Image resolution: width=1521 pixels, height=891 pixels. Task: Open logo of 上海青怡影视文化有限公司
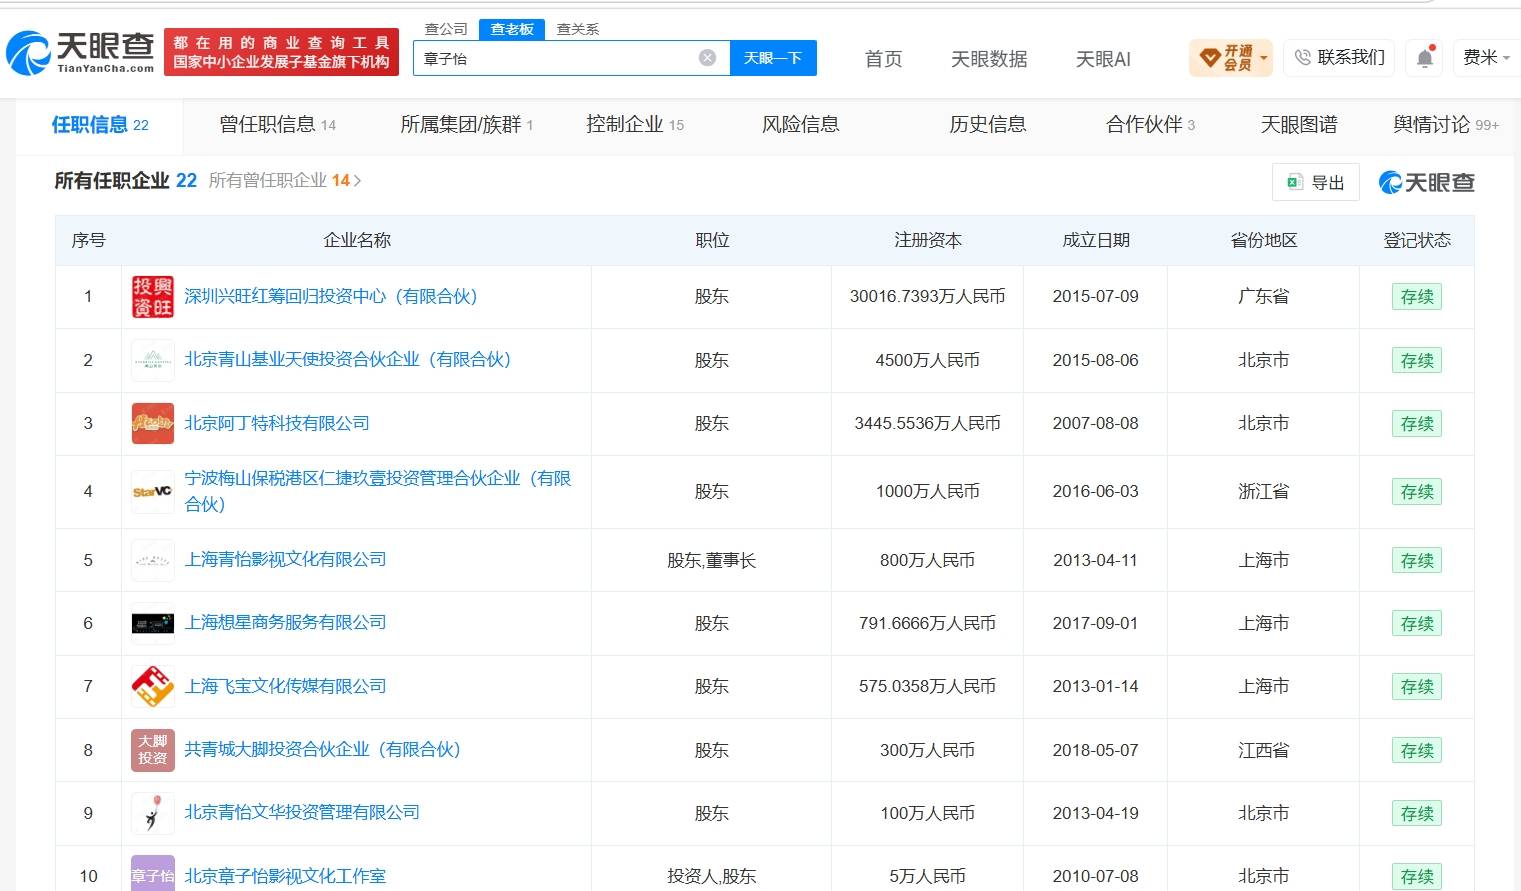[x=153, y=560]
